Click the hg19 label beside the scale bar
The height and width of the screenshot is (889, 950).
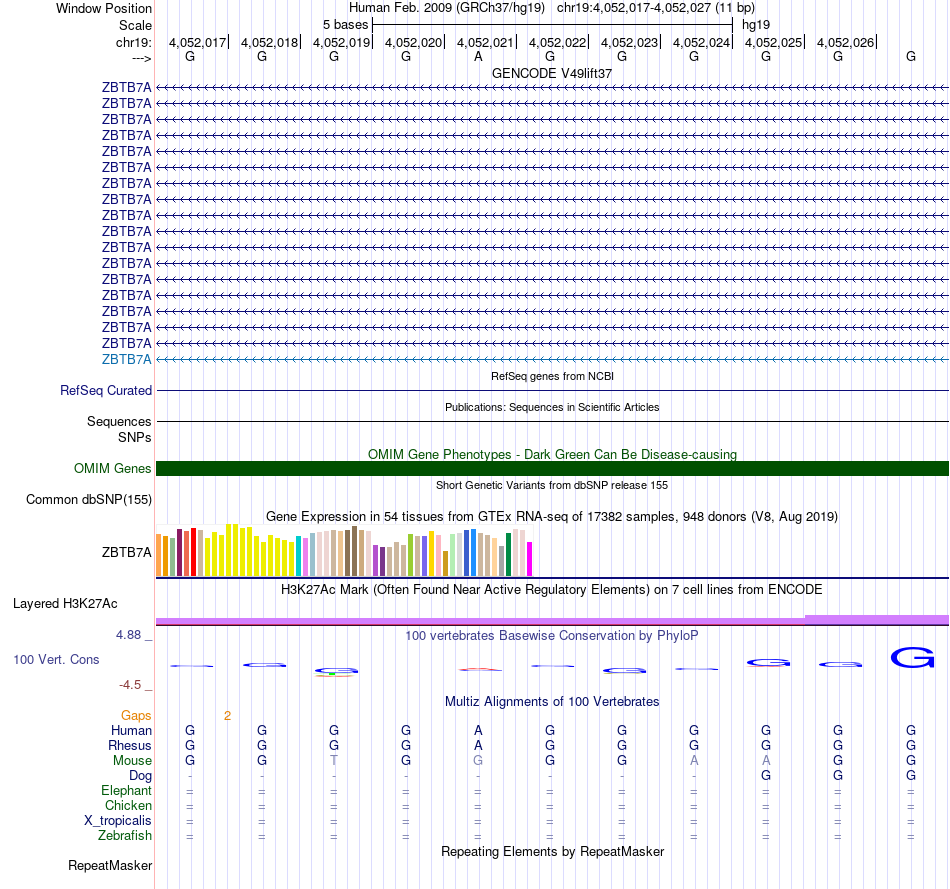[x=756, y=25]
